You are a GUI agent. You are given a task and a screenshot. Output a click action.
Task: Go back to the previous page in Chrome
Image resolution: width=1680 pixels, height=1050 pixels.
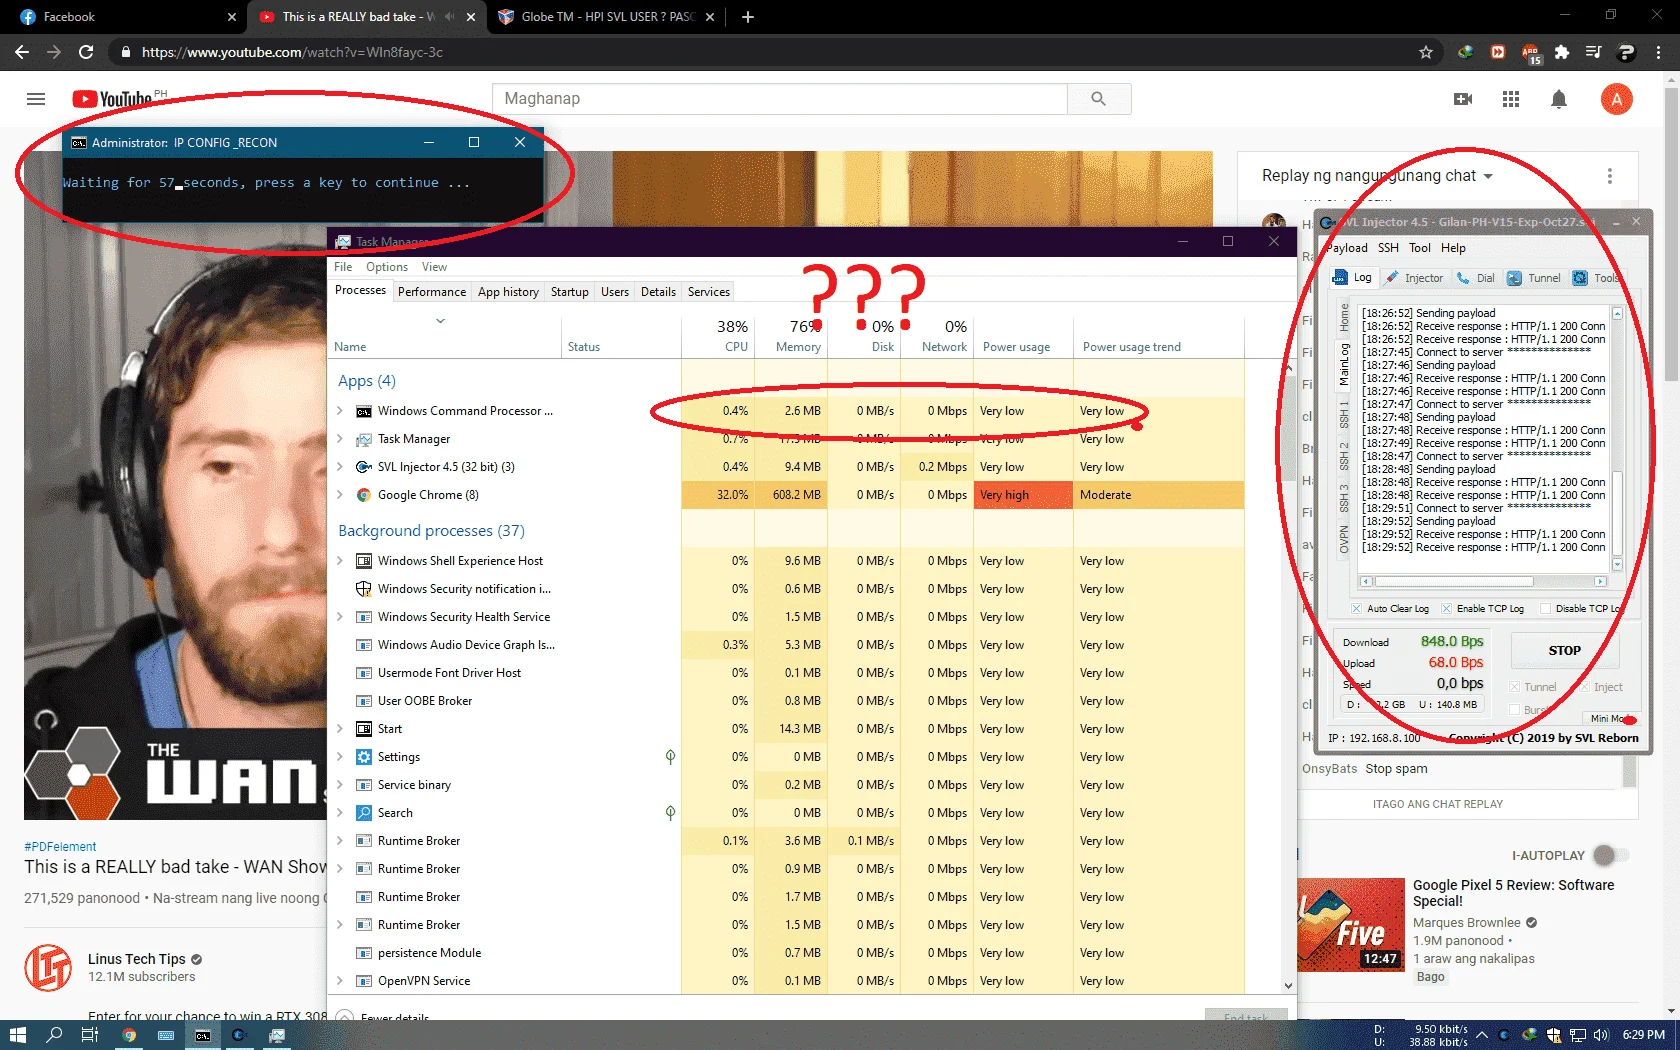[x=22, y=52]
